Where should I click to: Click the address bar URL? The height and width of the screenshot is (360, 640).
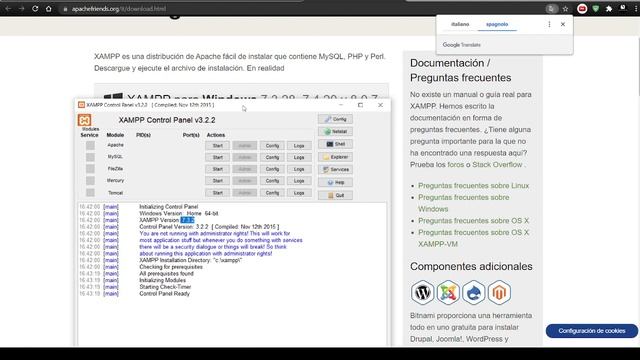[119, 9]
